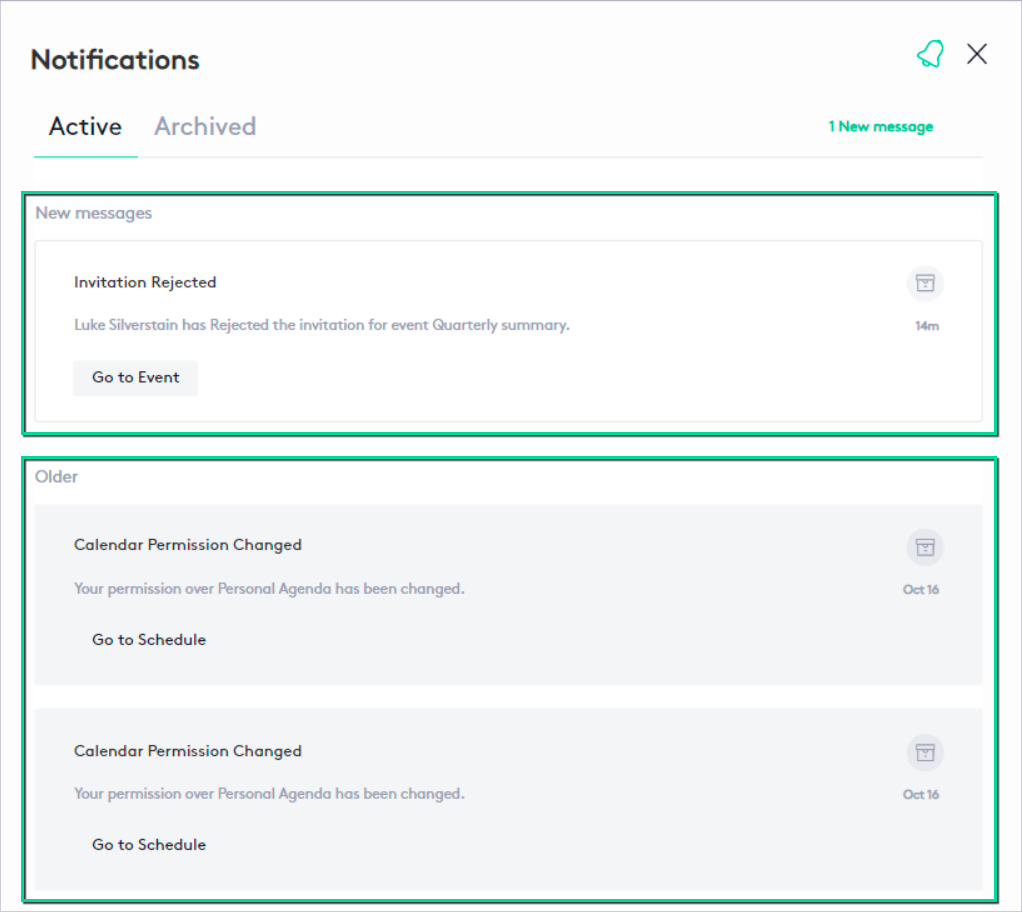
Task: Click the Luke Silverstain rejection message text
Action: coord(322,325)
